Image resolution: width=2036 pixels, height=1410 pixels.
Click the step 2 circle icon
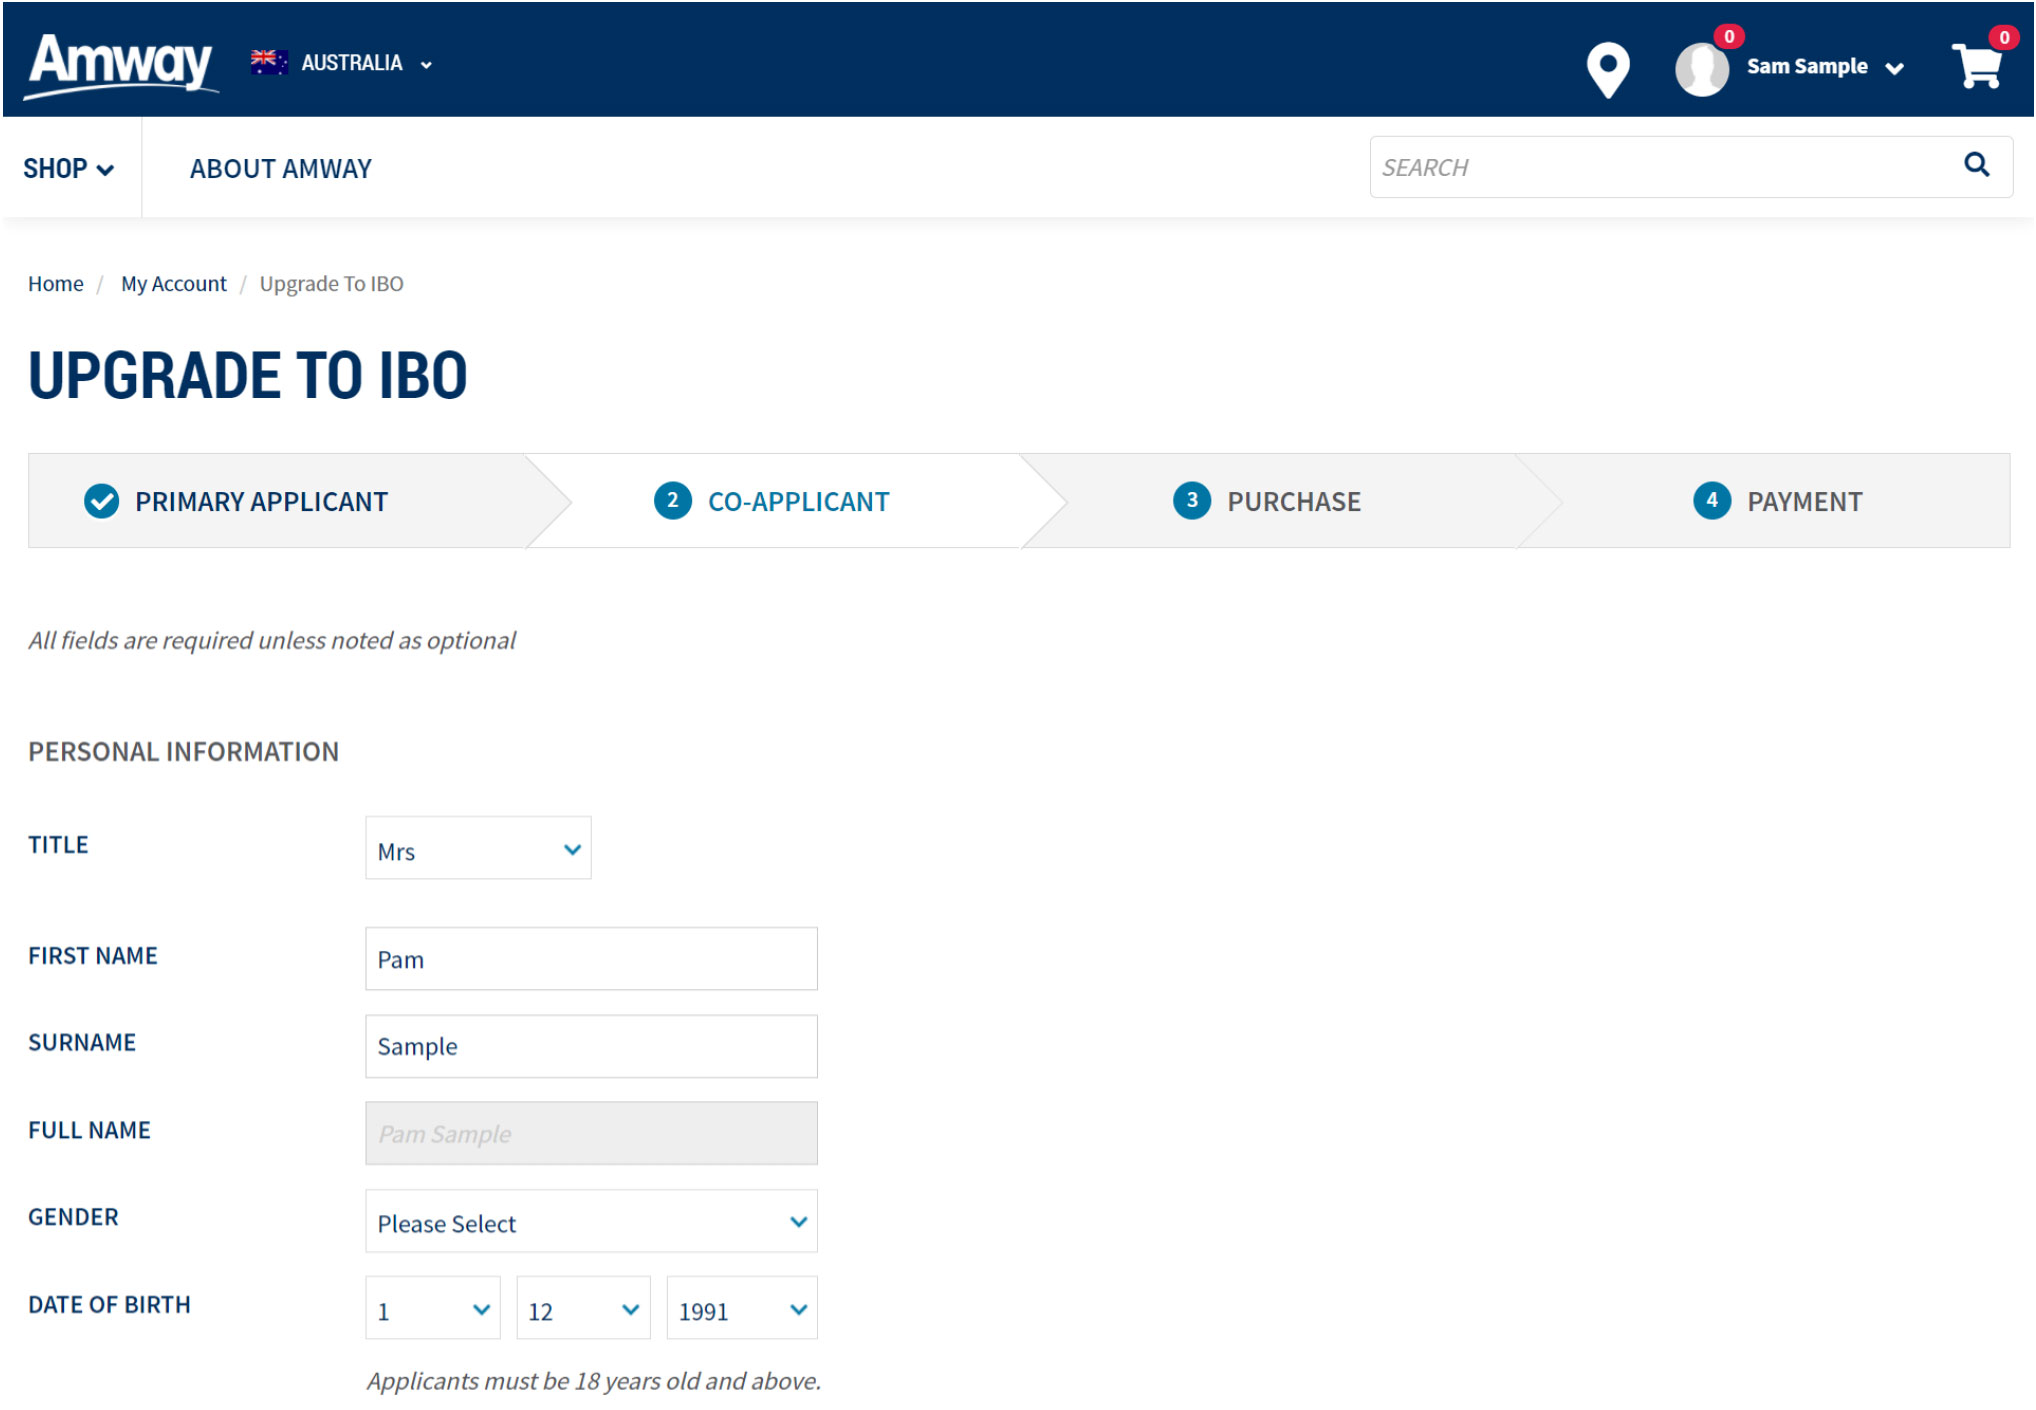pos(672,500)
